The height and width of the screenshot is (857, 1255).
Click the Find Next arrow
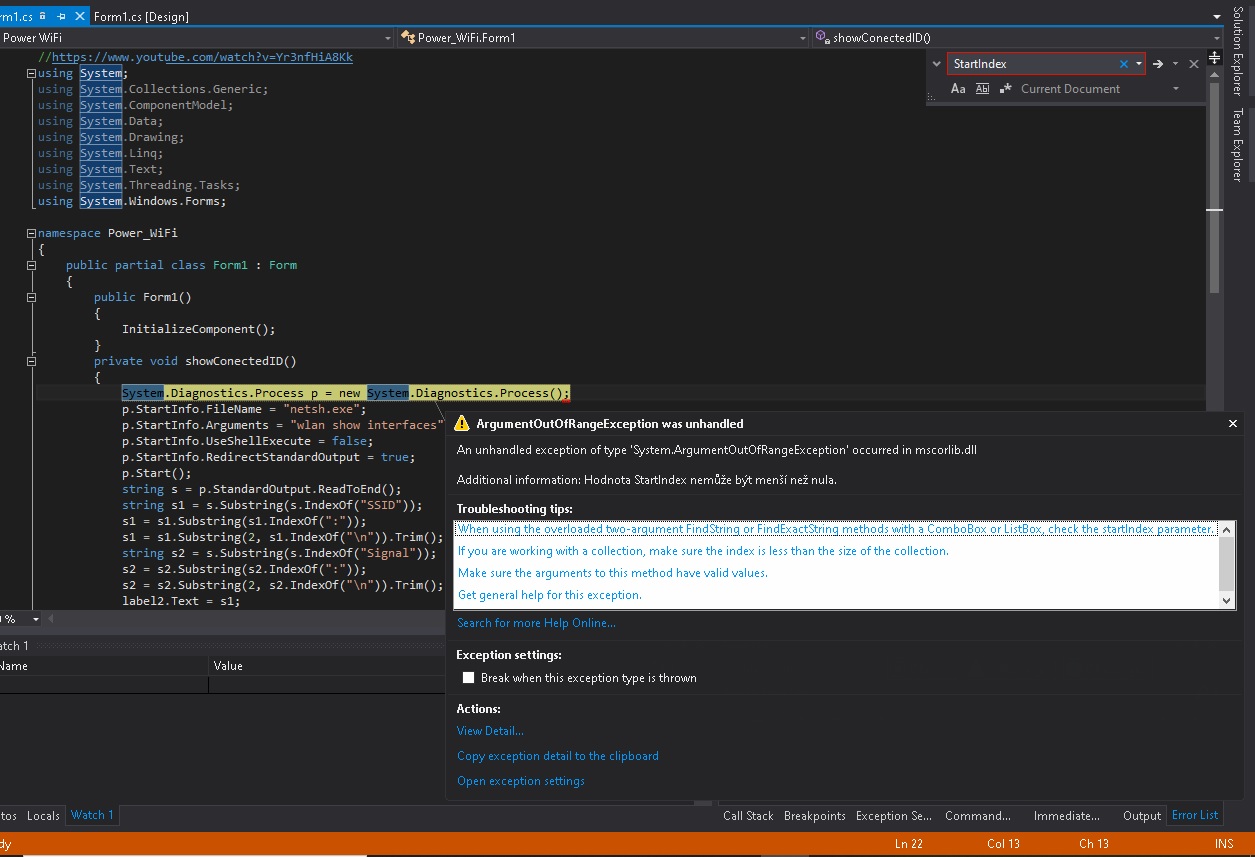tap(1157, 64)
